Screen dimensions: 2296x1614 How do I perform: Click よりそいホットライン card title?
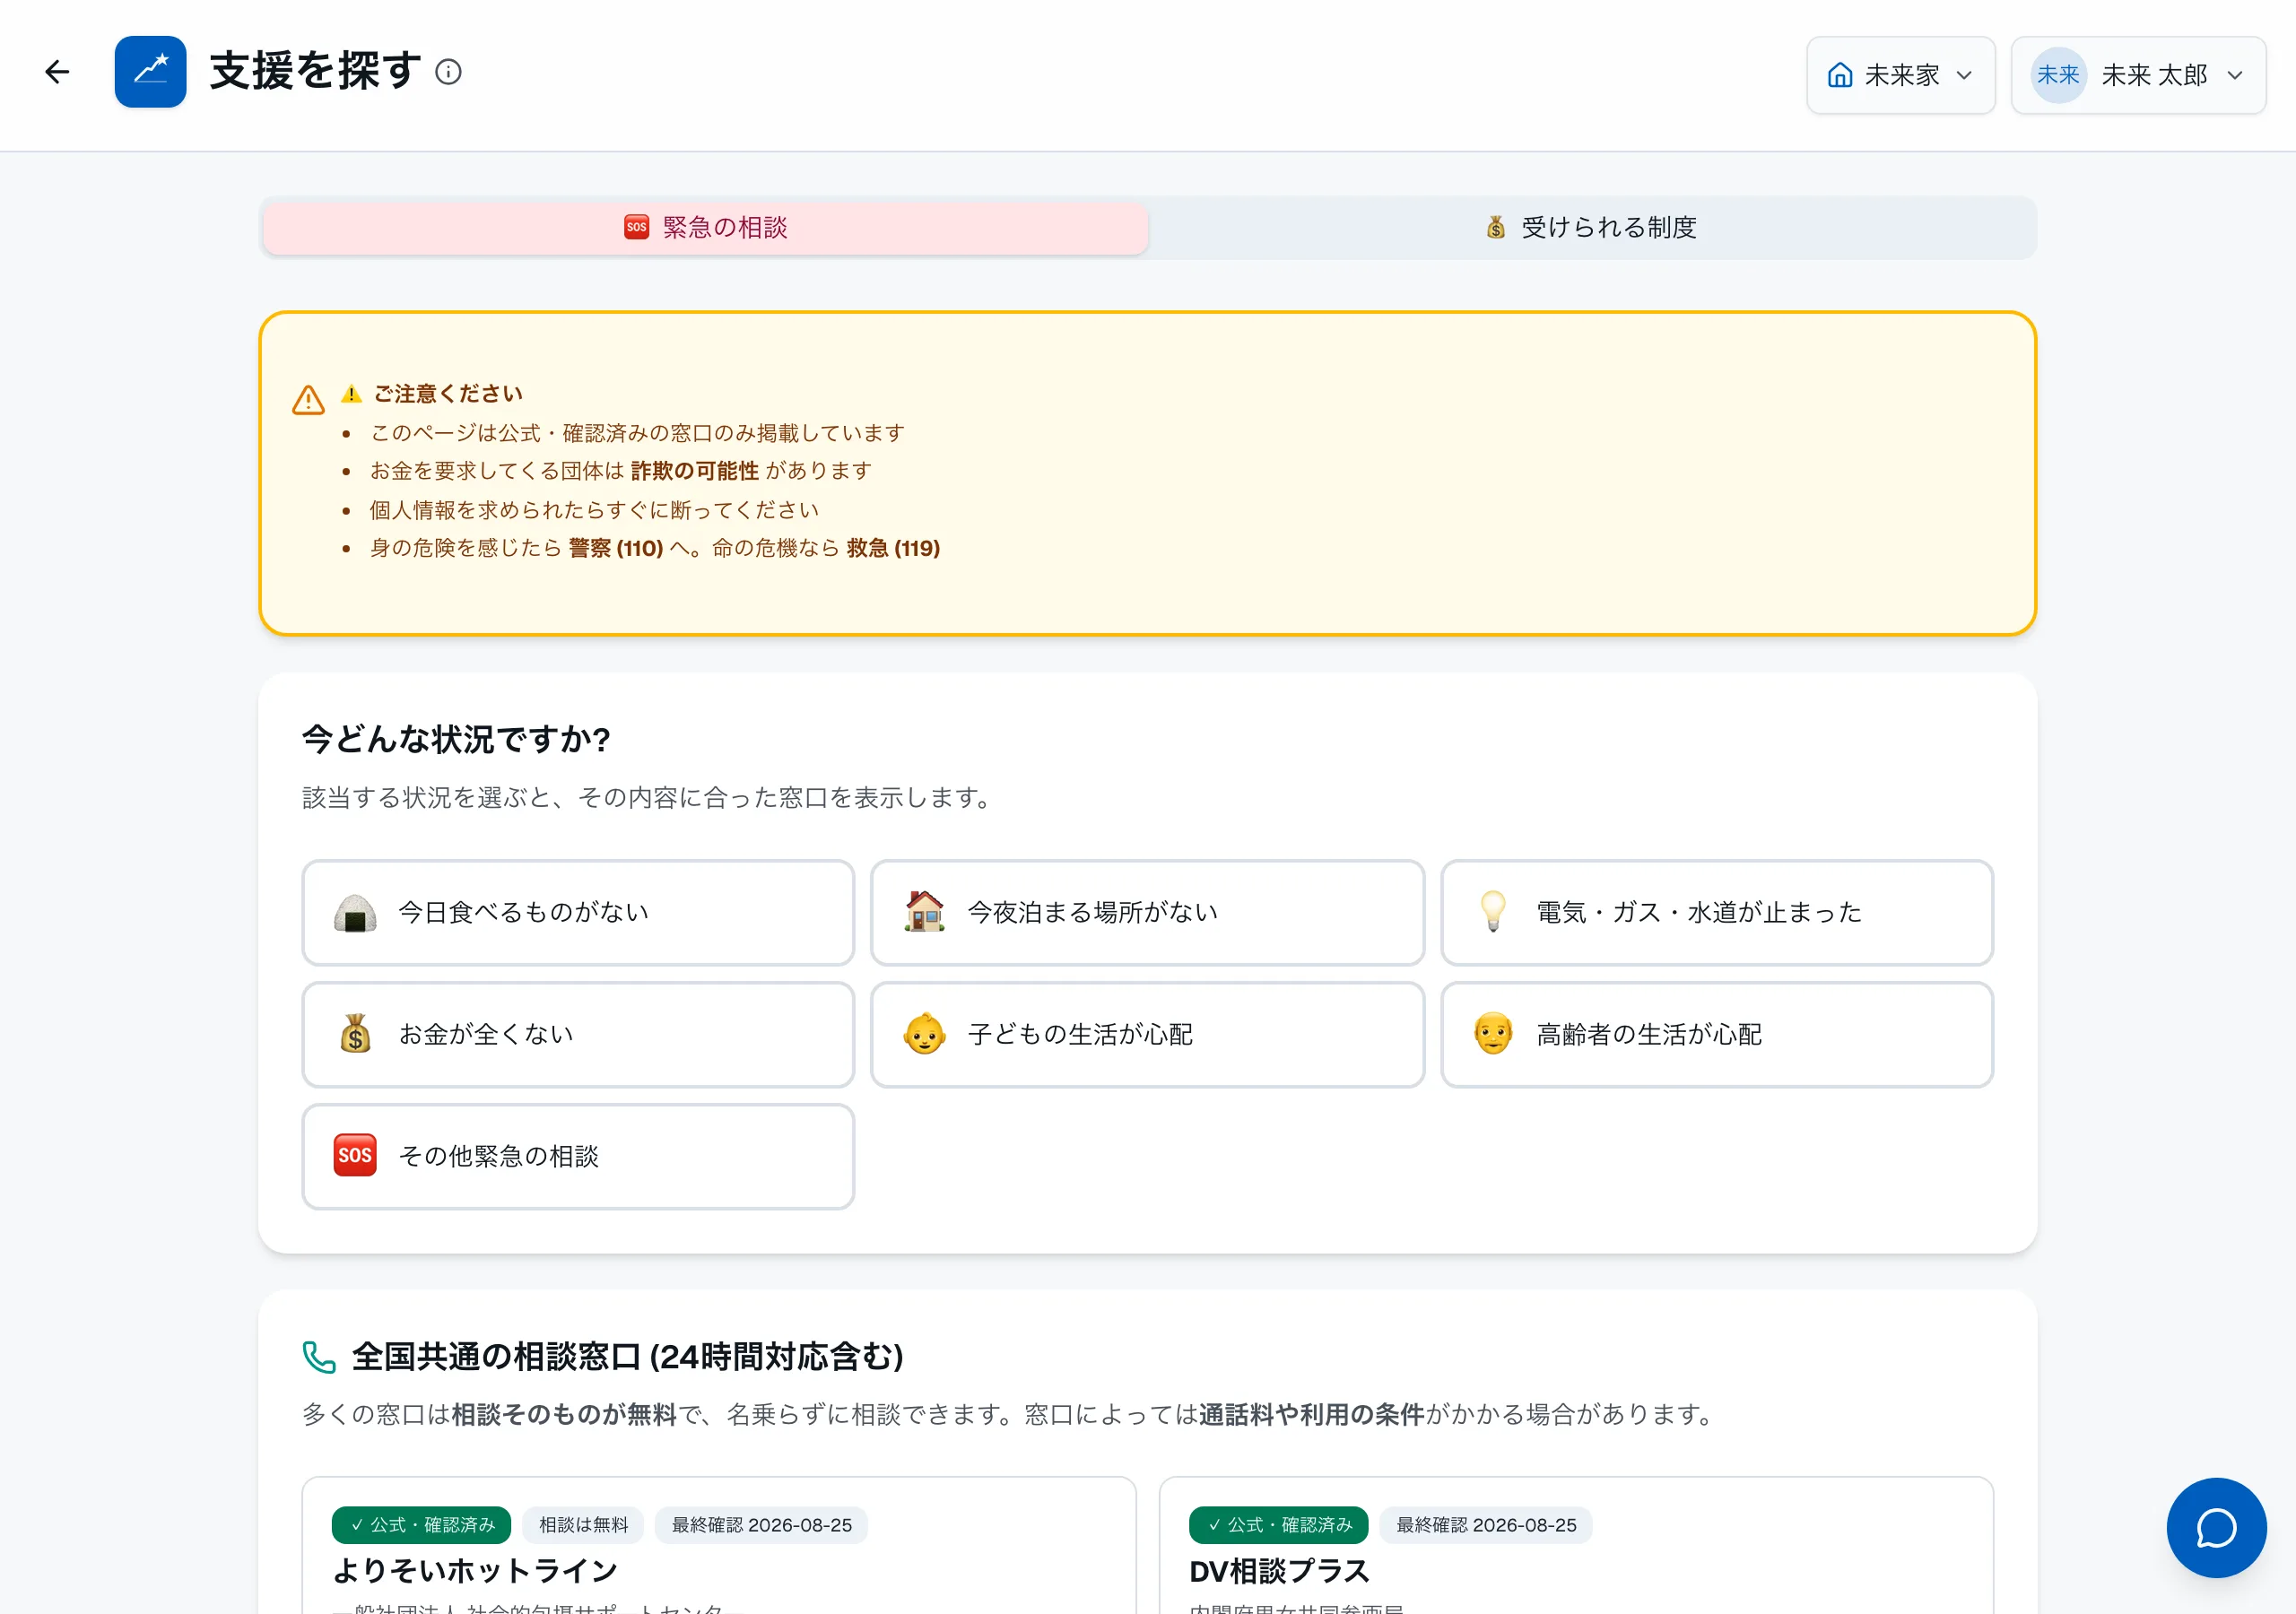[475, 1571]
